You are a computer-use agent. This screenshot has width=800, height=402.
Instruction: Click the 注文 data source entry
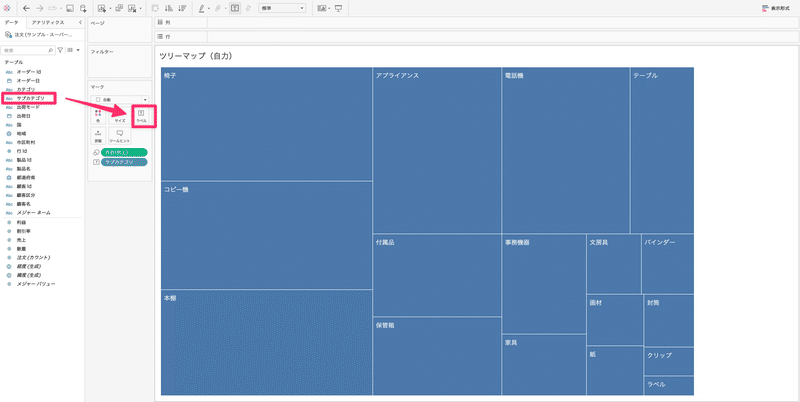tap(39, 34)
